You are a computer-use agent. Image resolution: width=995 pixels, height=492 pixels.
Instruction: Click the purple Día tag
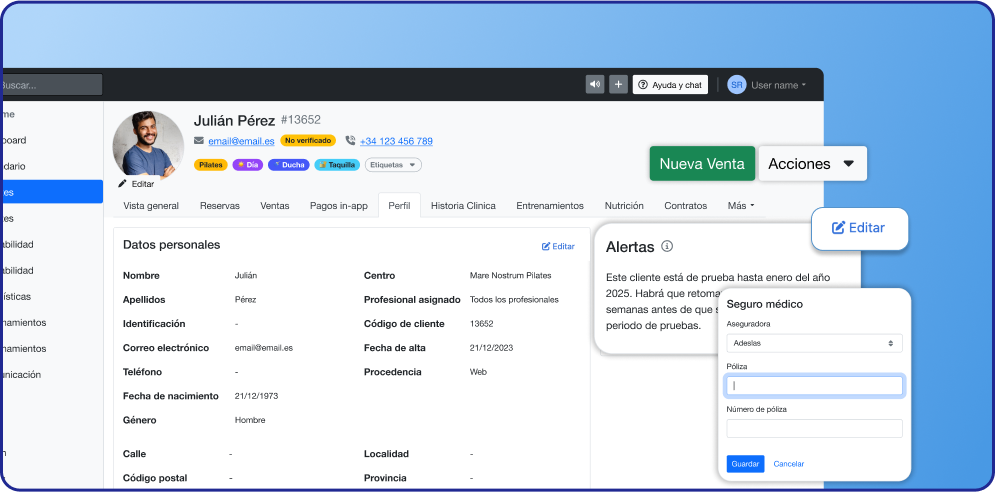coord(247,164)
